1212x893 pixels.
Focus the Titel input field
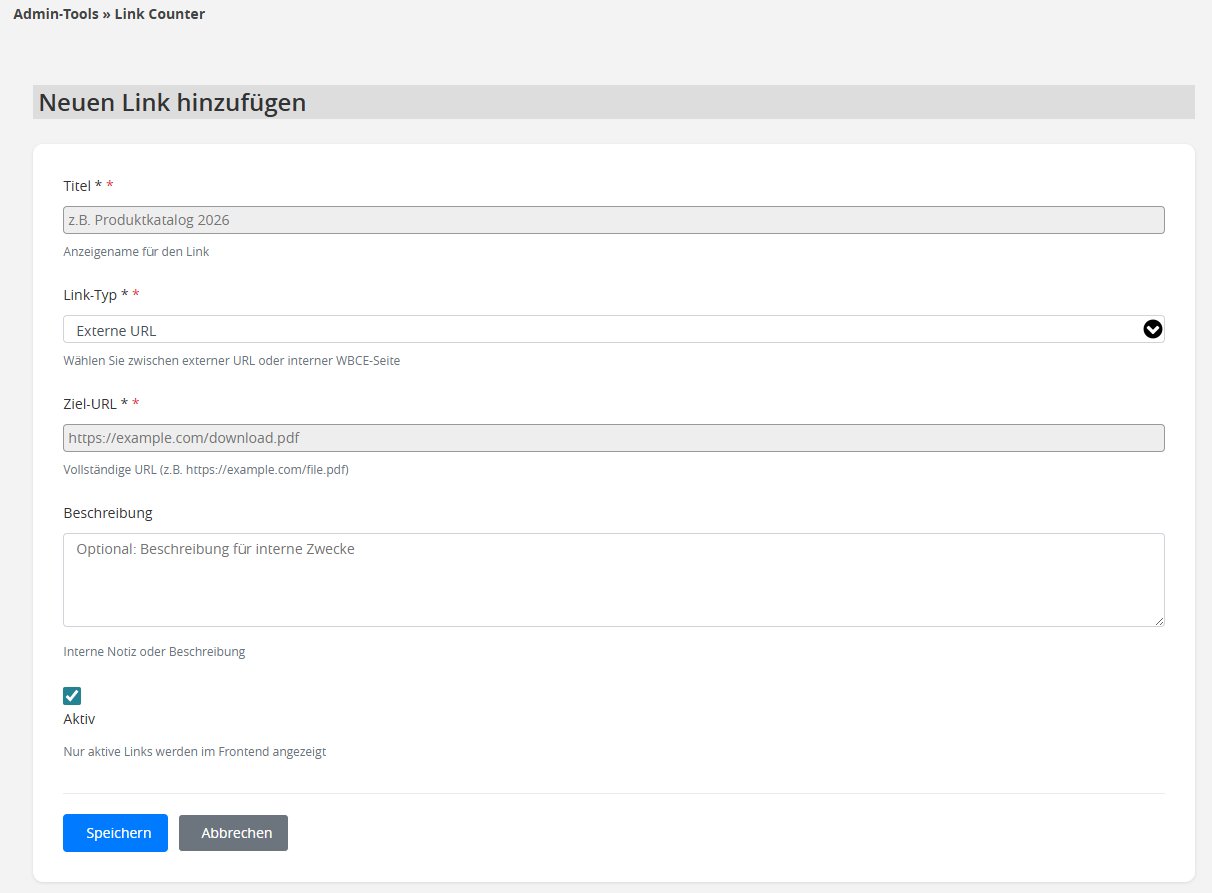tap(613, 220)
